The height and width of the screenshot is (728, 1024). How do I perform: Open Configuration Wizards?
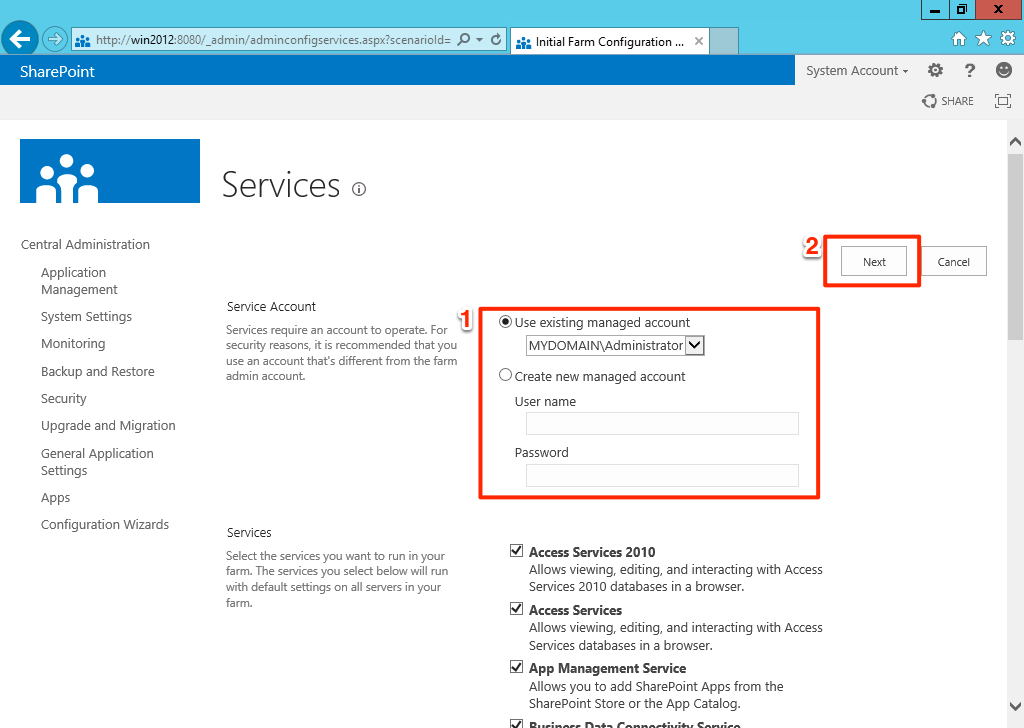coord(105,524)
